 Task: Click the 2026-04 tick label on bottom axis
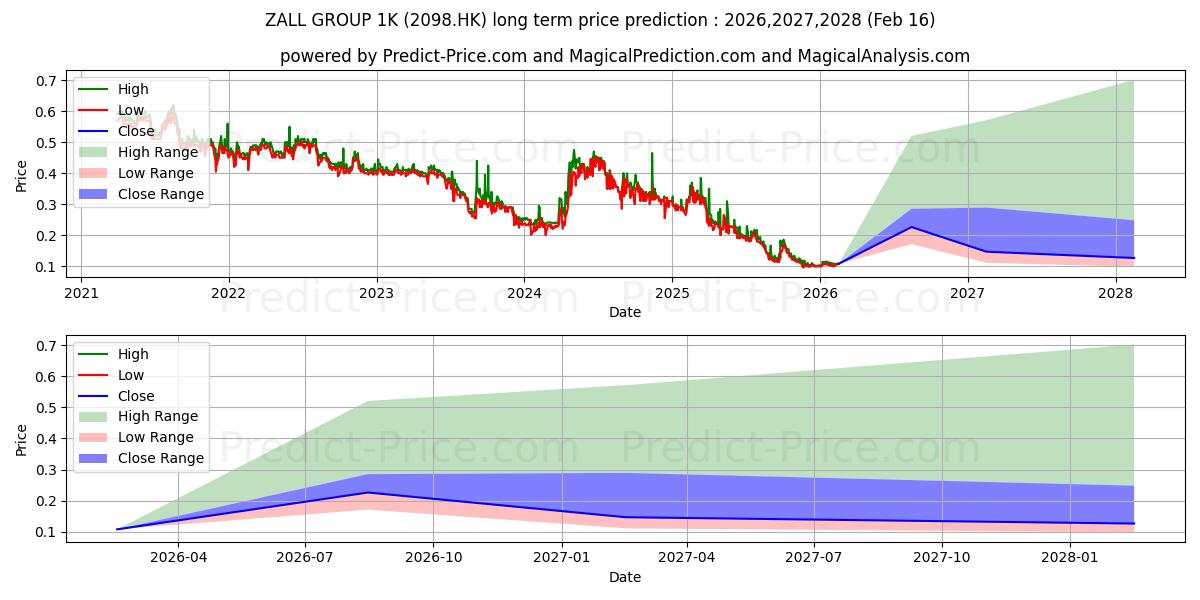[x=178, y=558]
